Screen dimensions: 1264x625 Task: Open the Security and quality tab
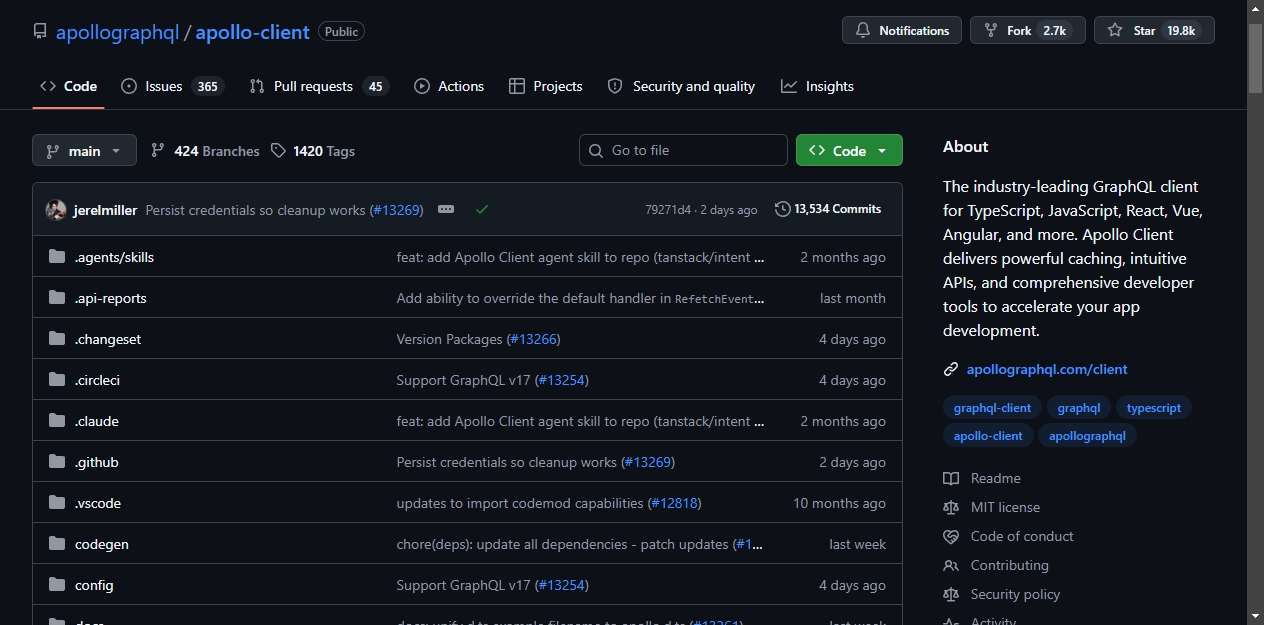pyautogui.click(x=681, y=86)
